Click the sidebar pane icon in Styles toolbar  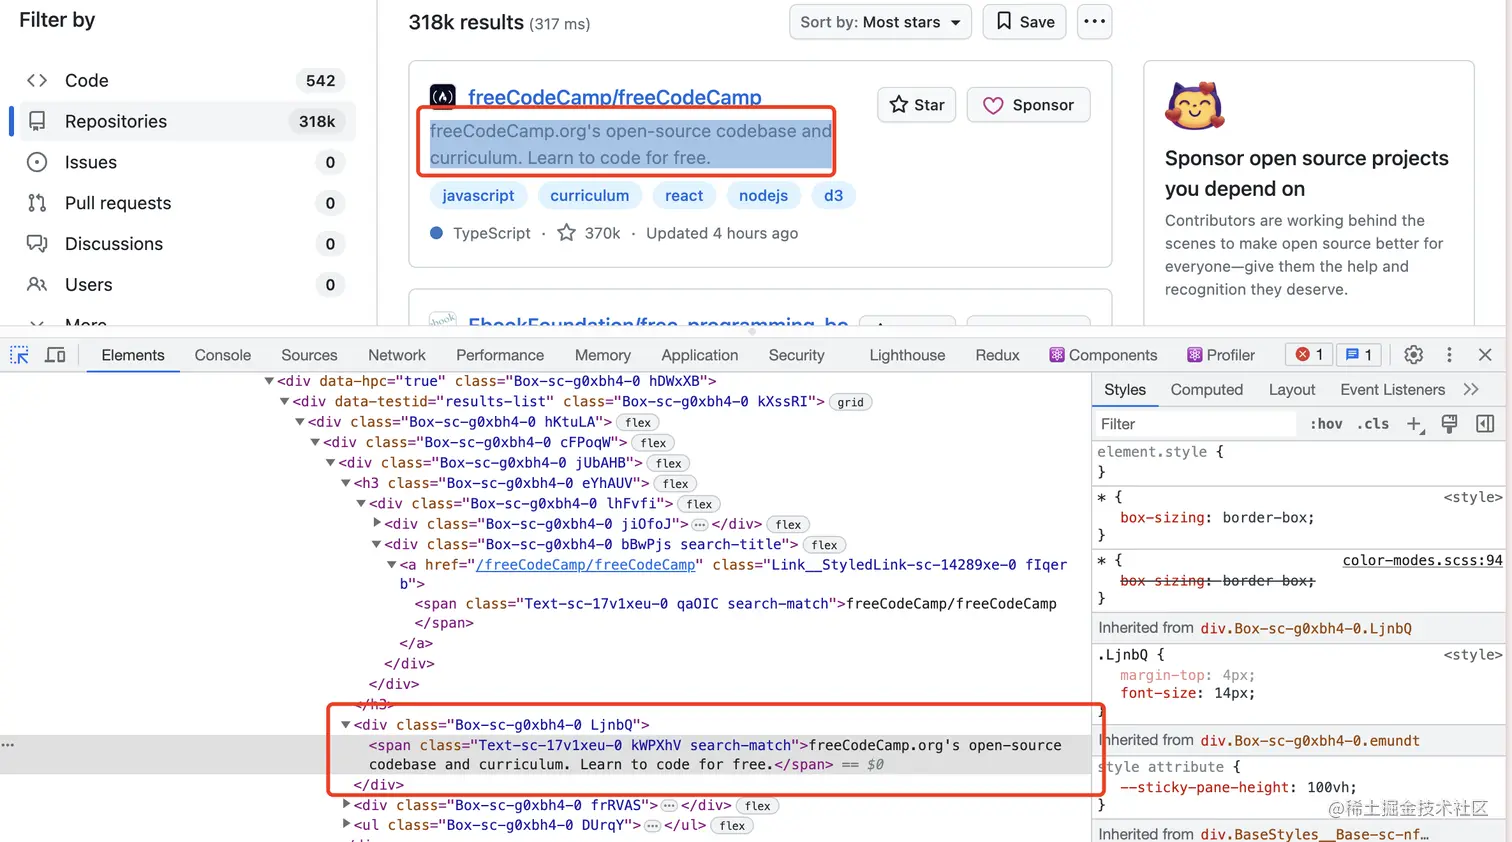coord(1485,424)
